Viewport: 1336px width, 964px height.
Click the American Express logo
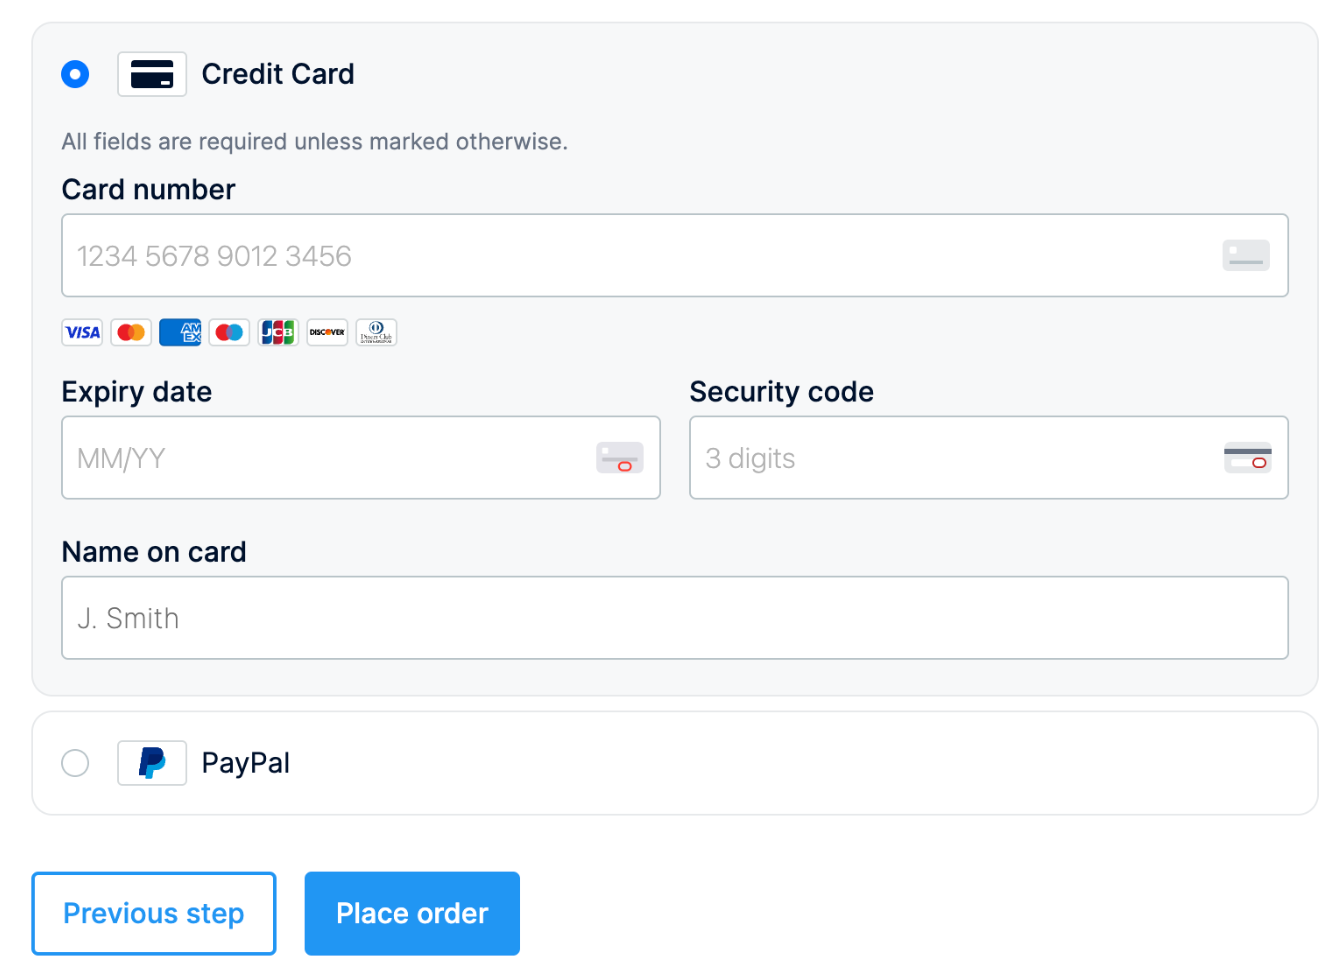(180, 332)
